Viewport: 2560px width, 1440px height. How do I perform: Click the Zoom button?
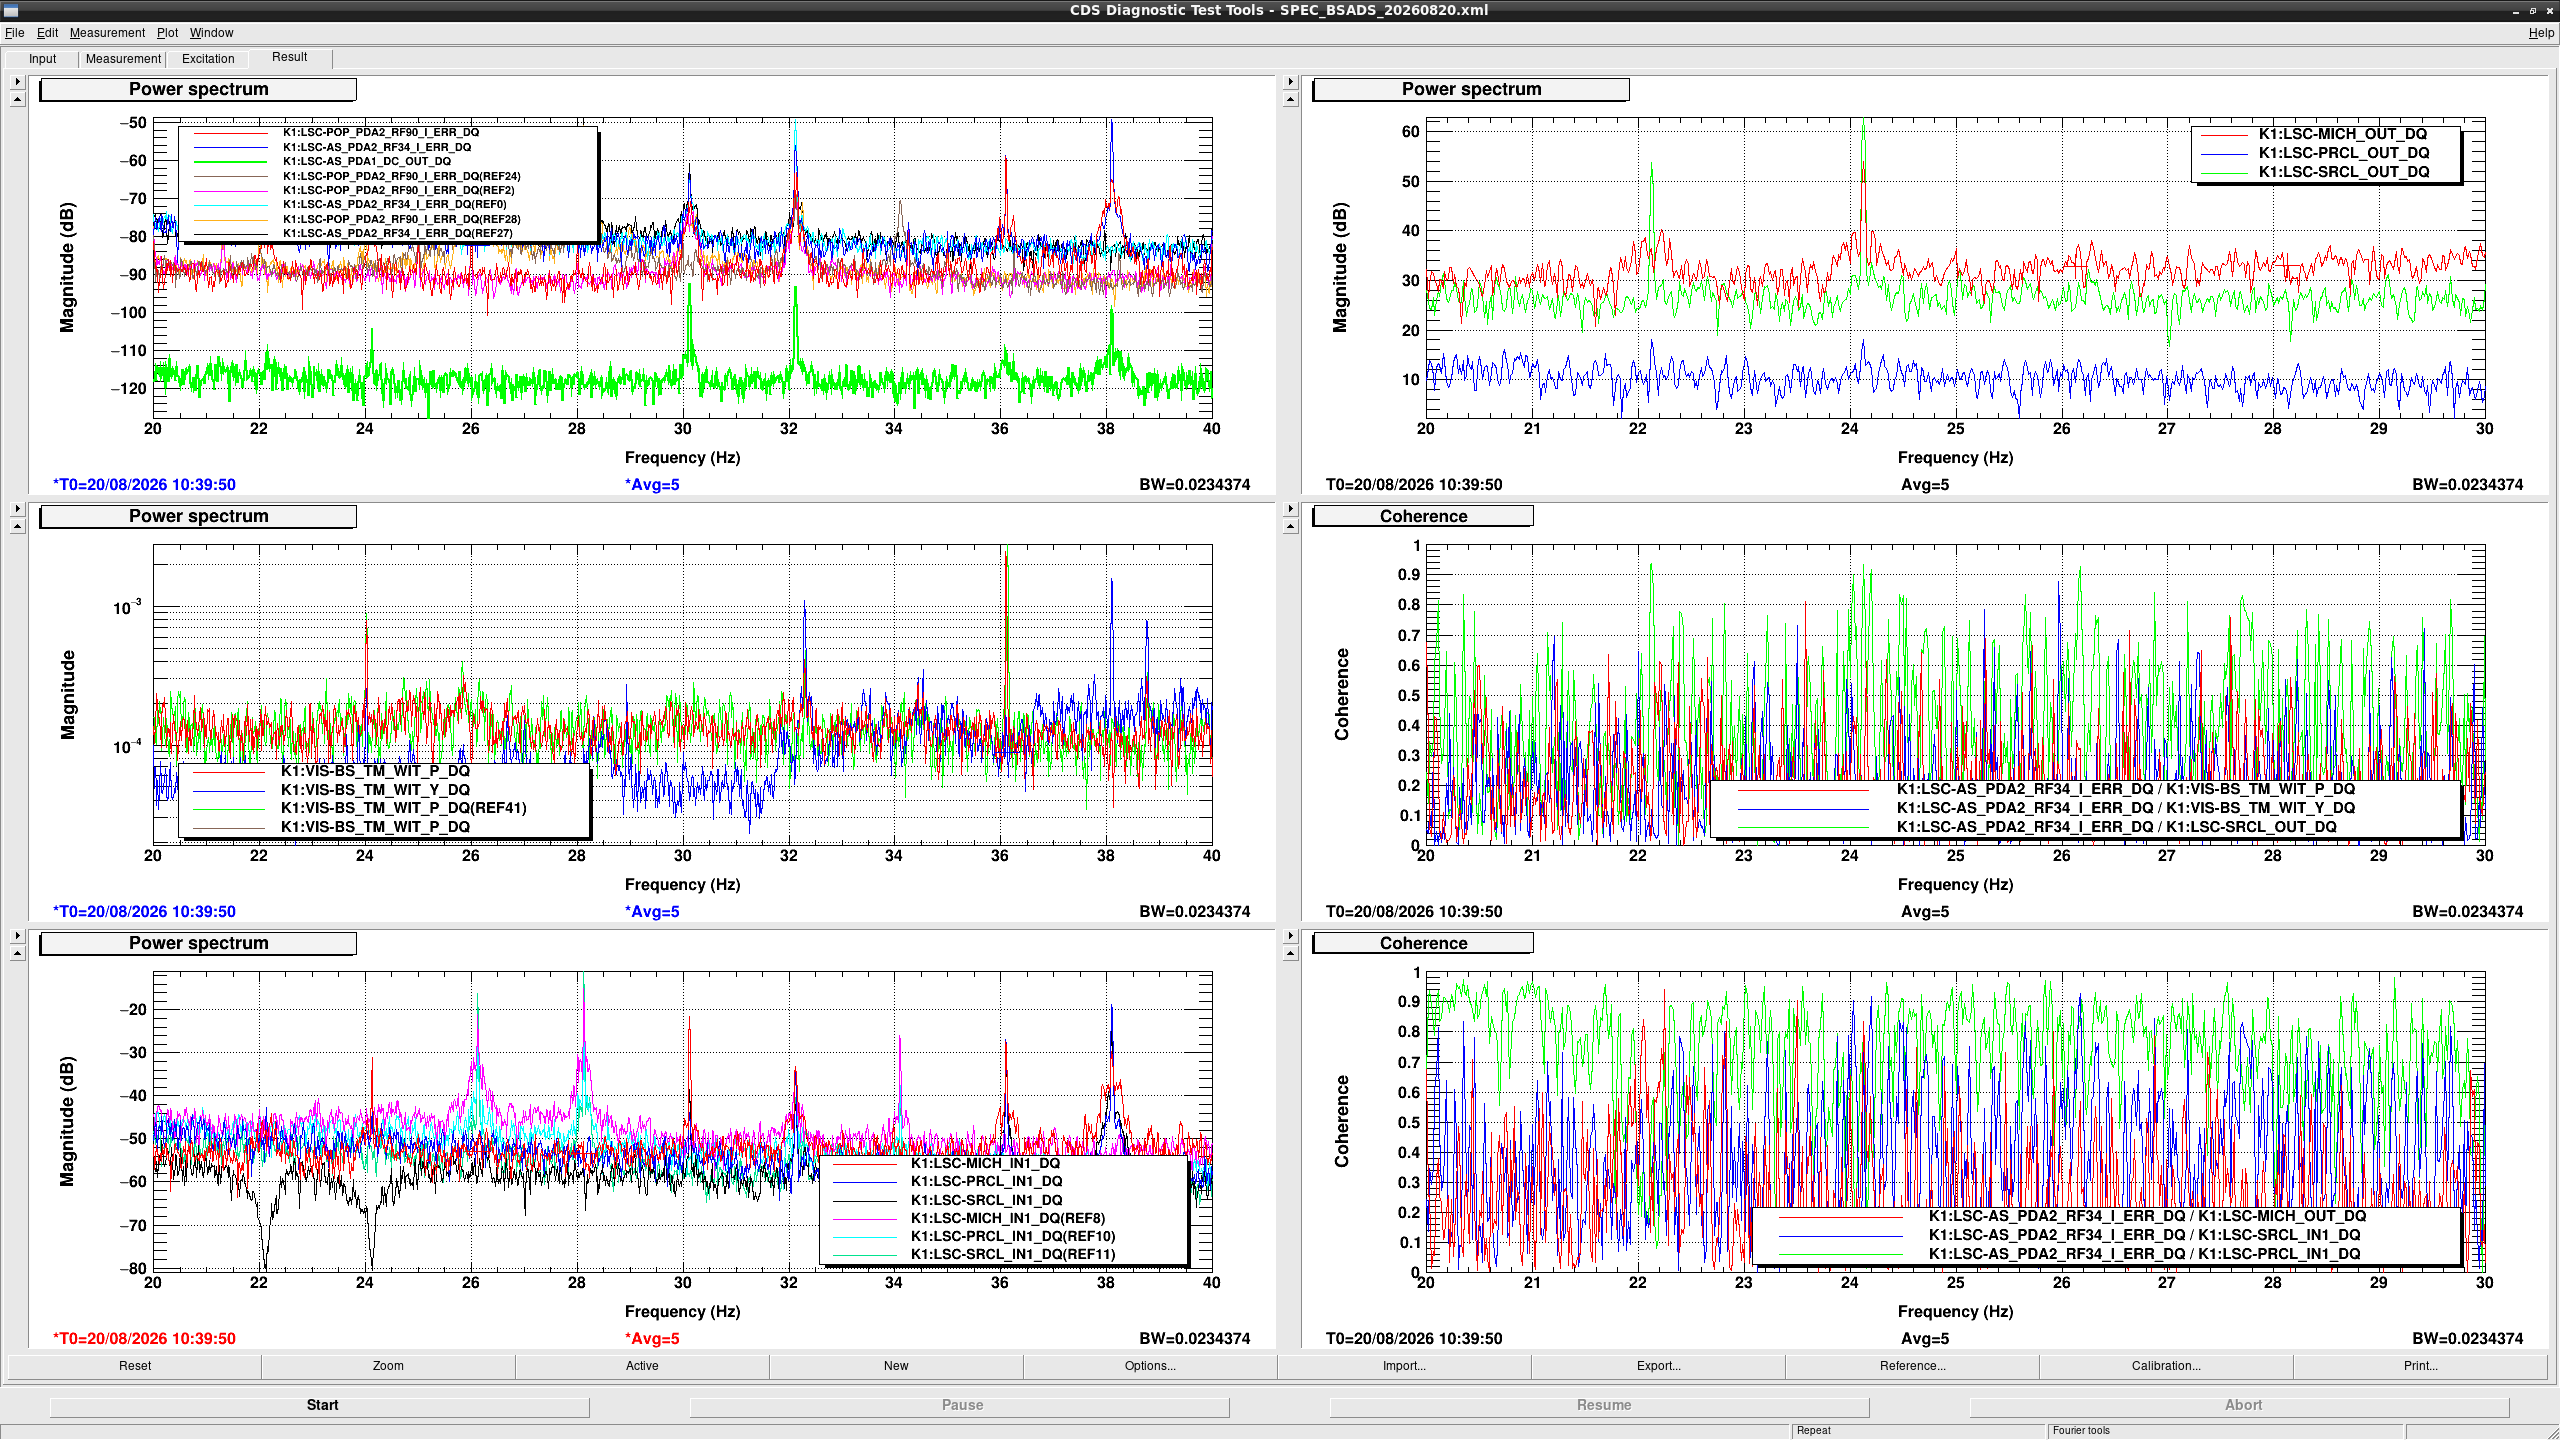388,1366
